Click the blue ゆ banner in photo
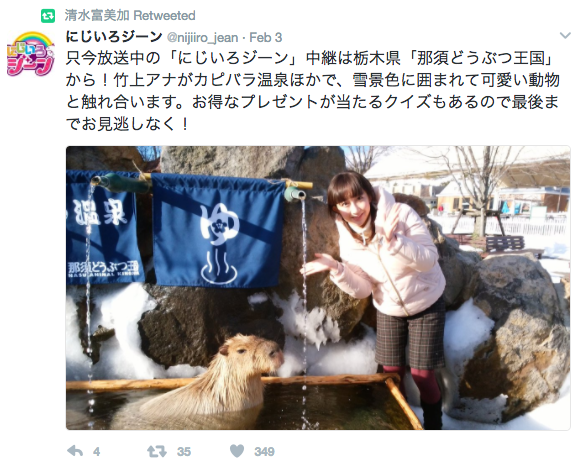Screen dimensions: 580x467 [218, 230]
